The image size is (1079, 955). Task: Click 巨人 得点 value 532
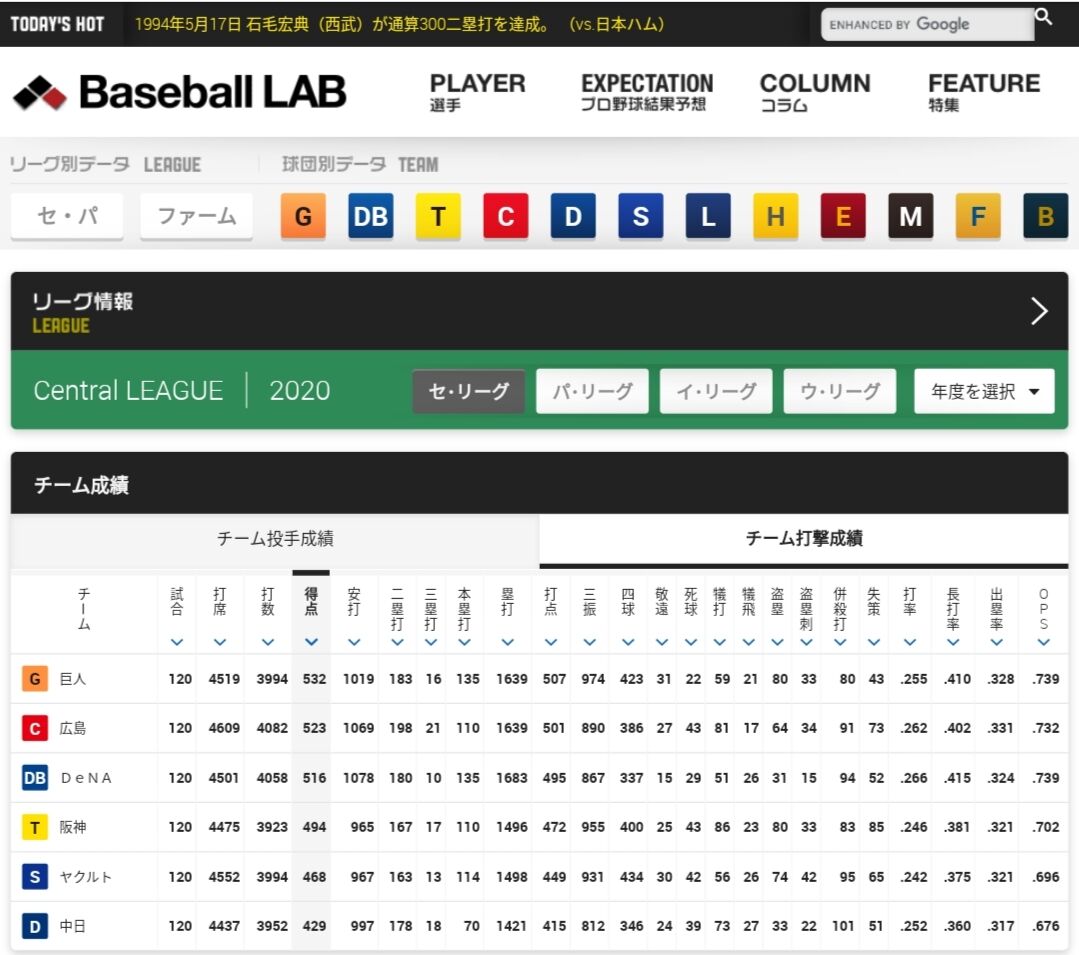click(x=314, y=679)
